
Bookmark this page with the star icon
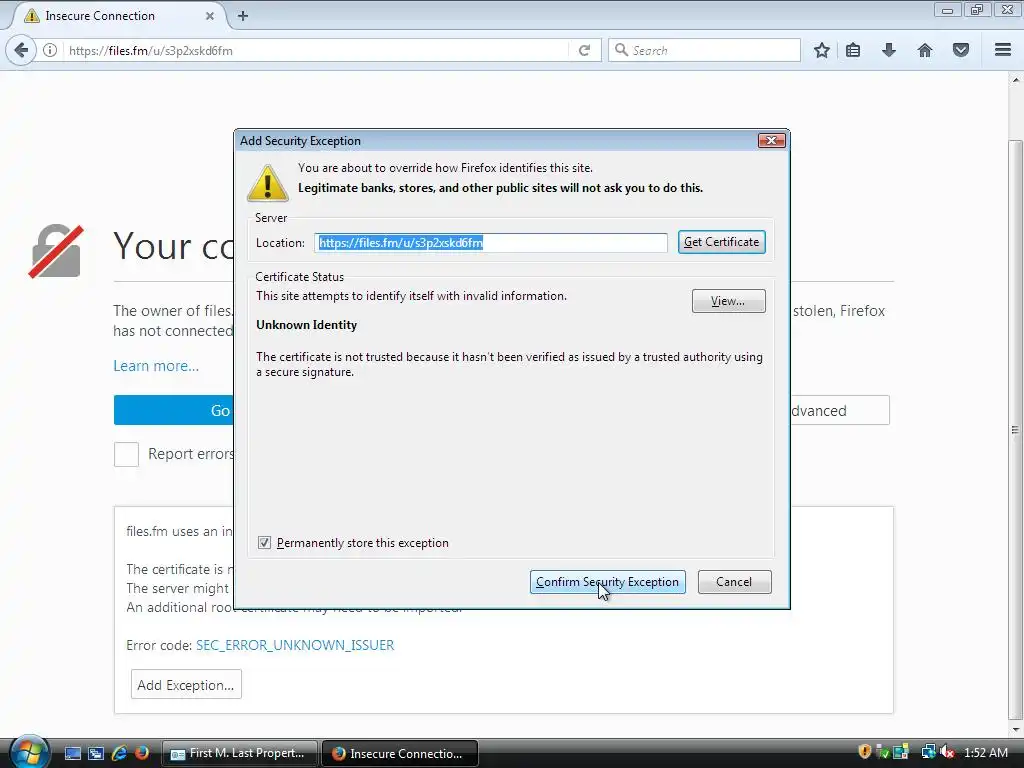822,50
